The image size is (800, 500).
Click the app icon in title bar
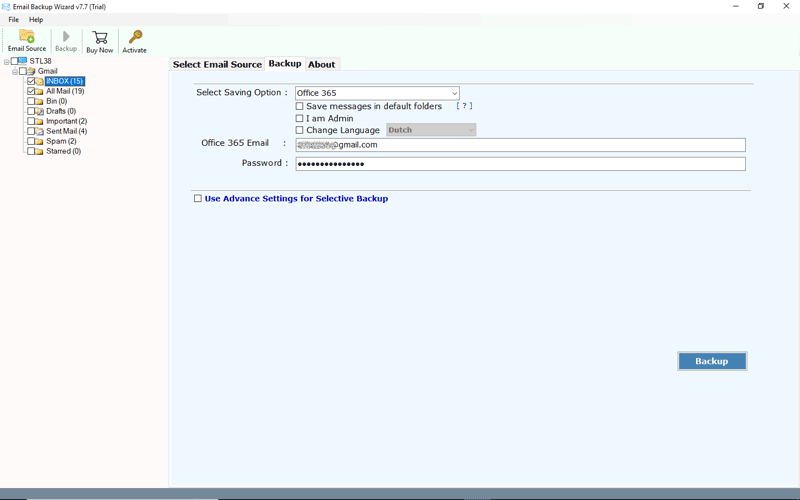click(x=6, y=7)
